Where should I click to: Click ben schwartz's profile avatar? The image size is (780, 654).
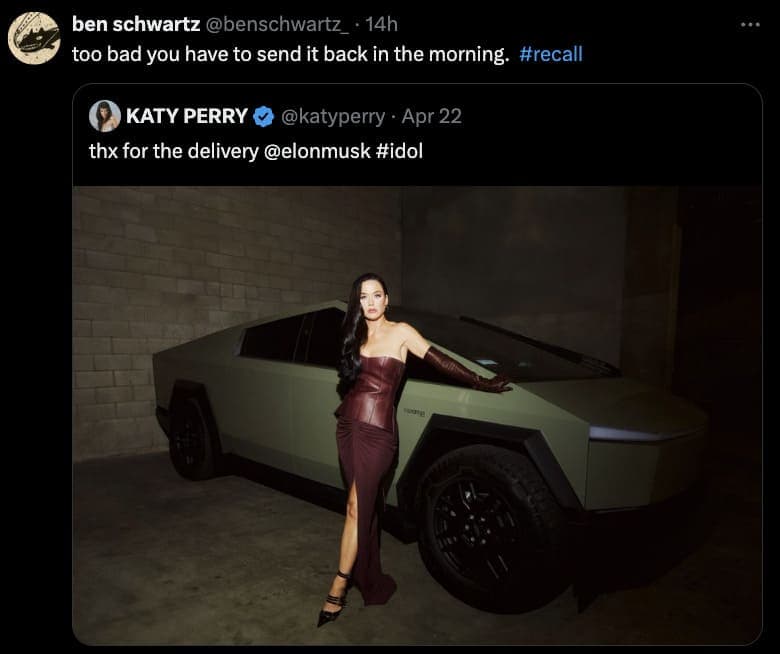tap(33, 39)
